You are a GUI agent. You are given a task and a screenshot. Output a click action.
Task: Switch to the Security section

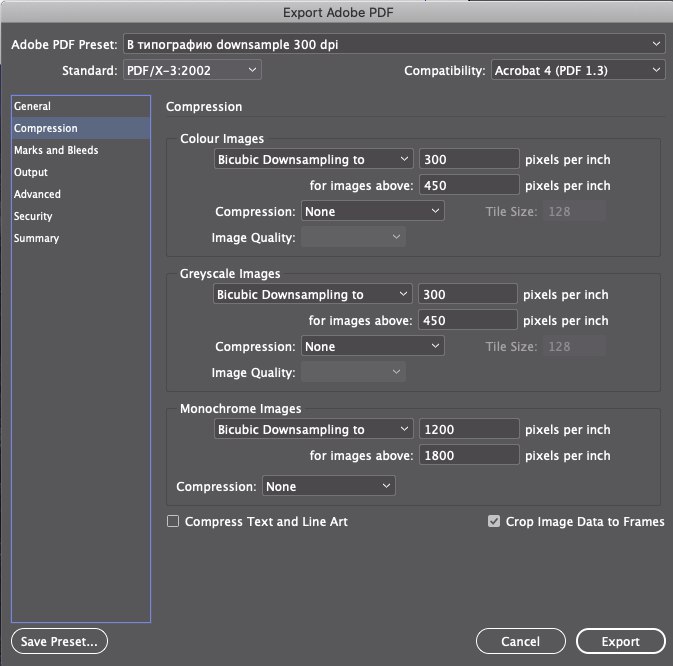(x=81, y=216)
